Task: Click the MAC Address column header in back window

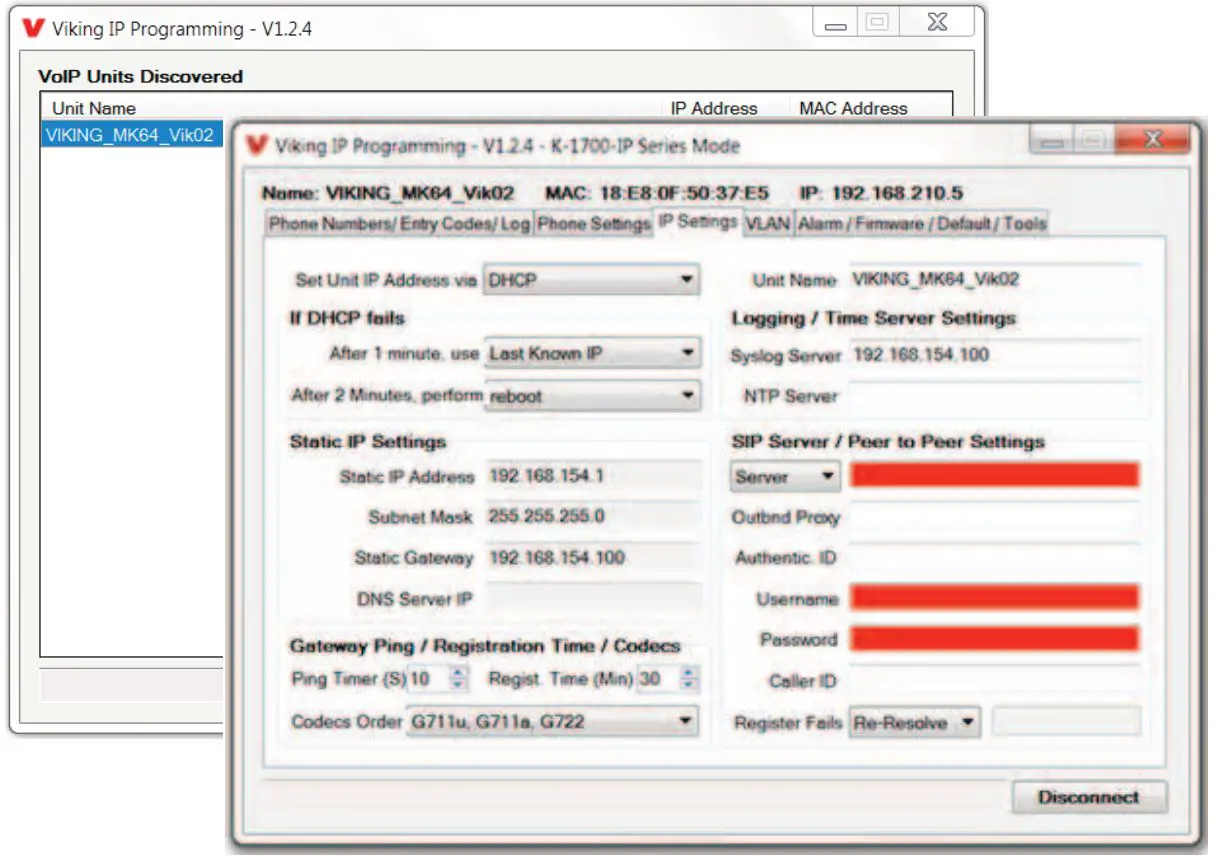Action: [853, 108]
